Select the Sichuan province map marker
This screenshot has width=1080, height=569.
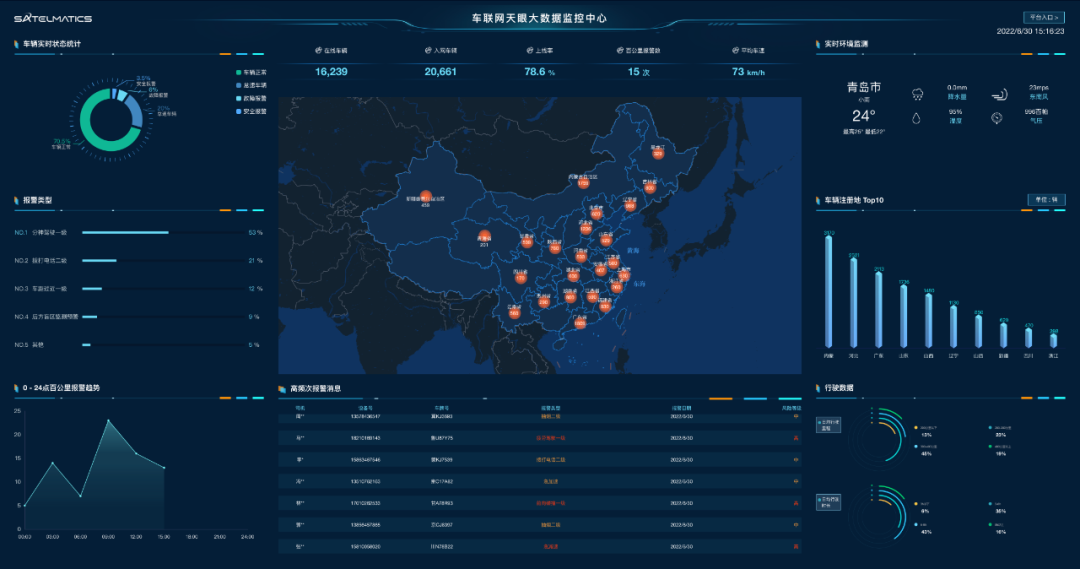click(x=520, y=278)
